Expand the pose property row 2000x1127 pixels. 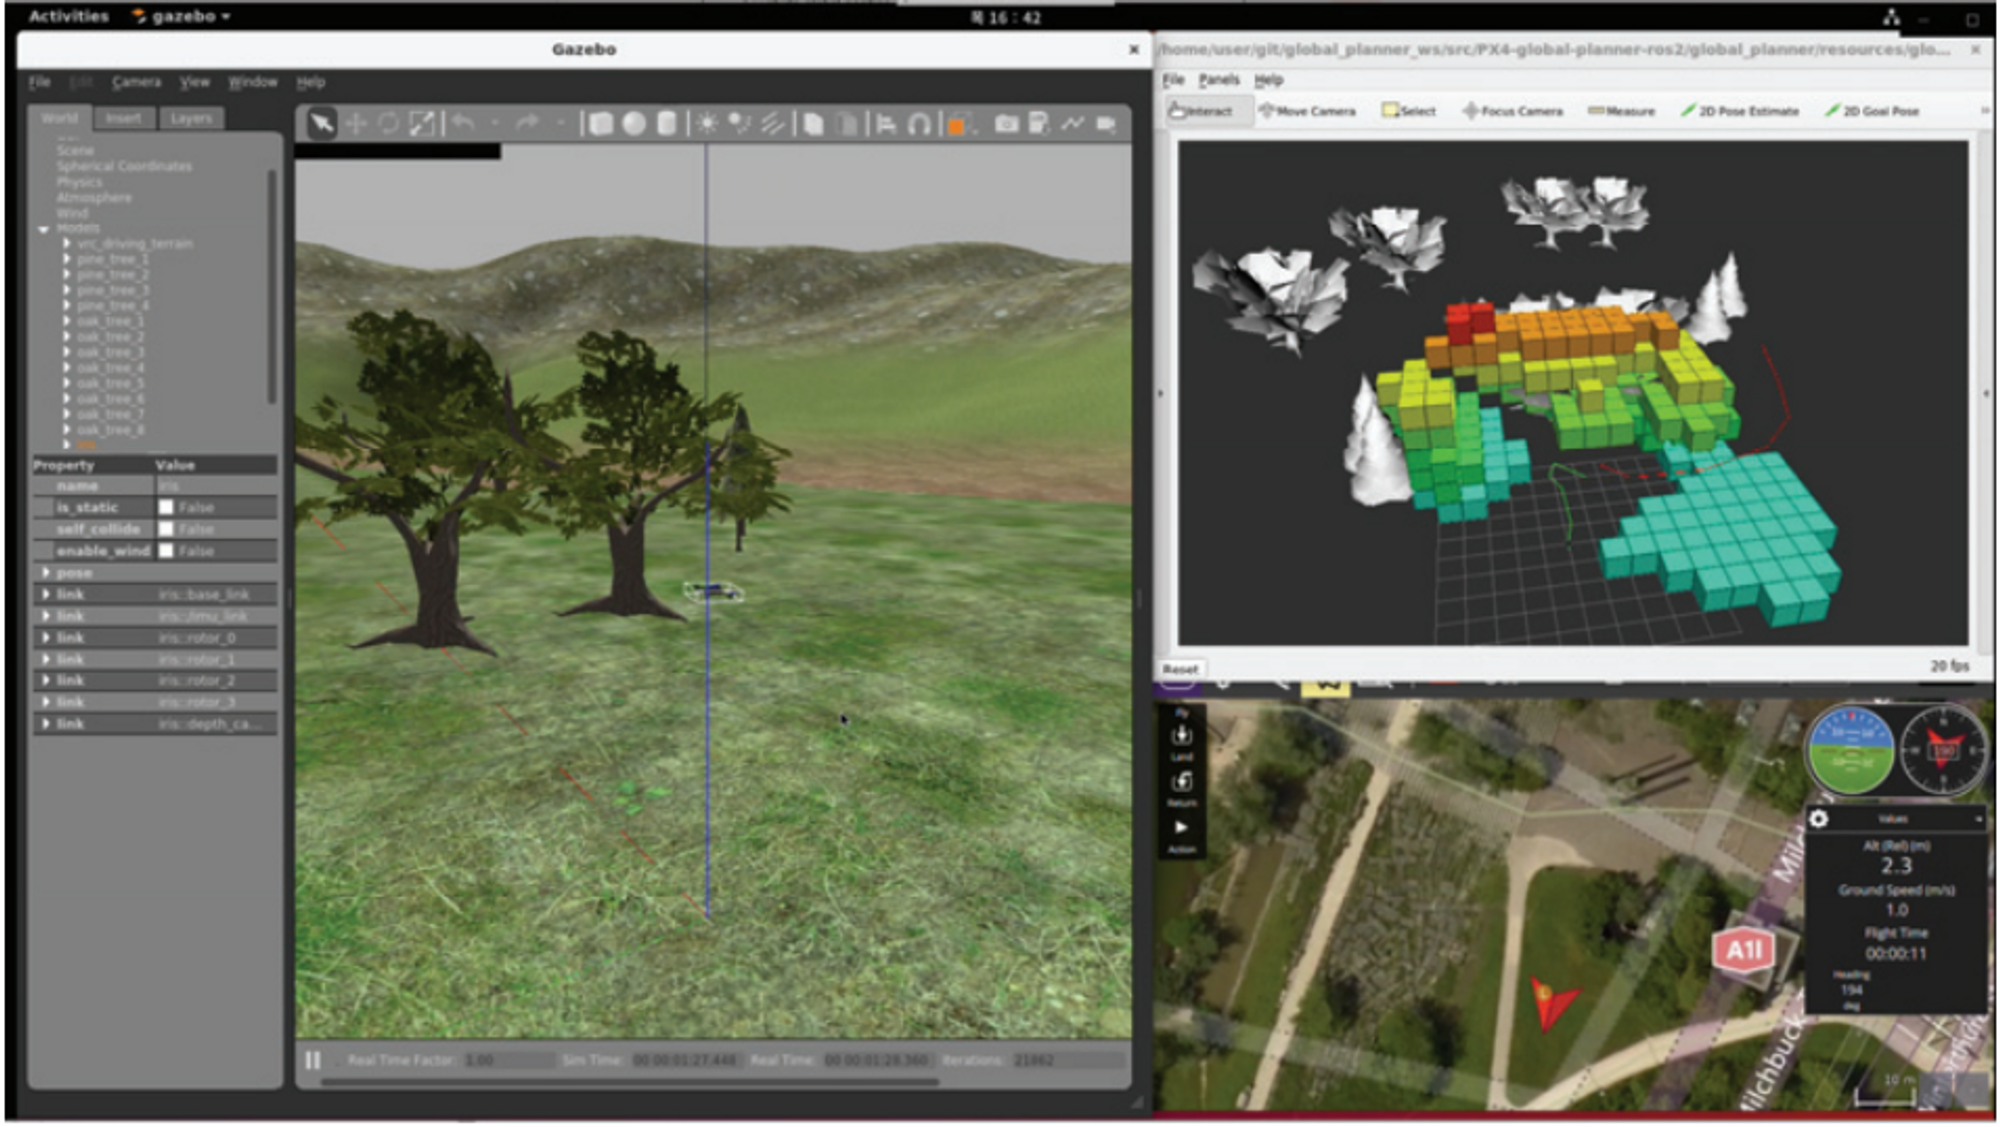[46, 573]
